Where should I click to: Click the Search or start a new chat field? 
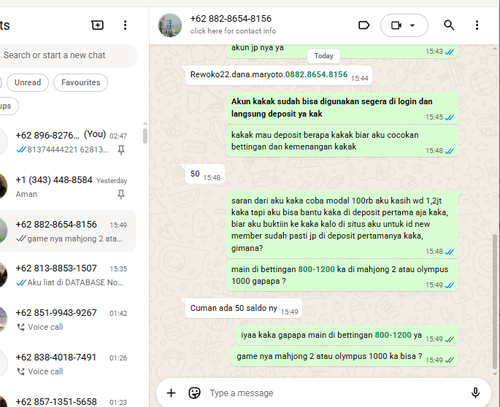(x=68, y=55)
